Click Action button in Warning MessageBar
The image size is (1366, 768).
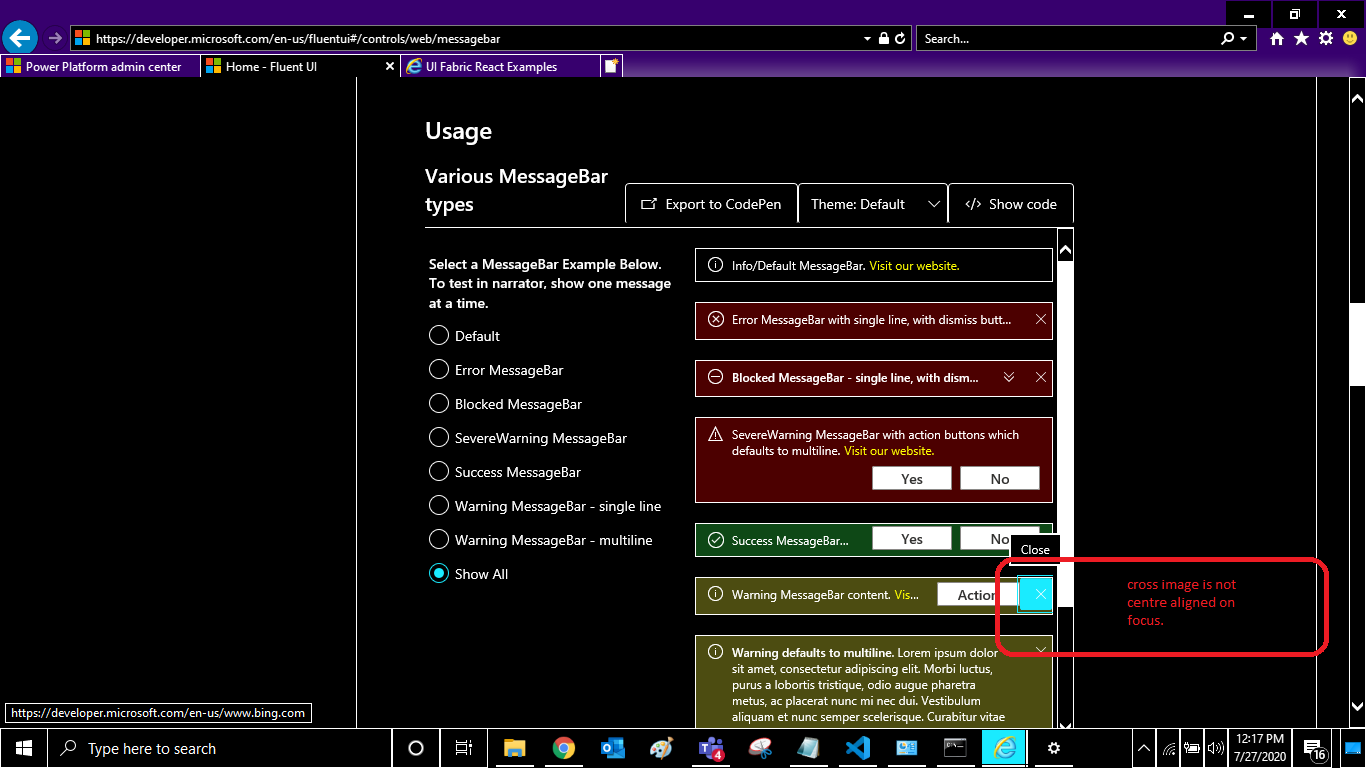tap(976, 594)
